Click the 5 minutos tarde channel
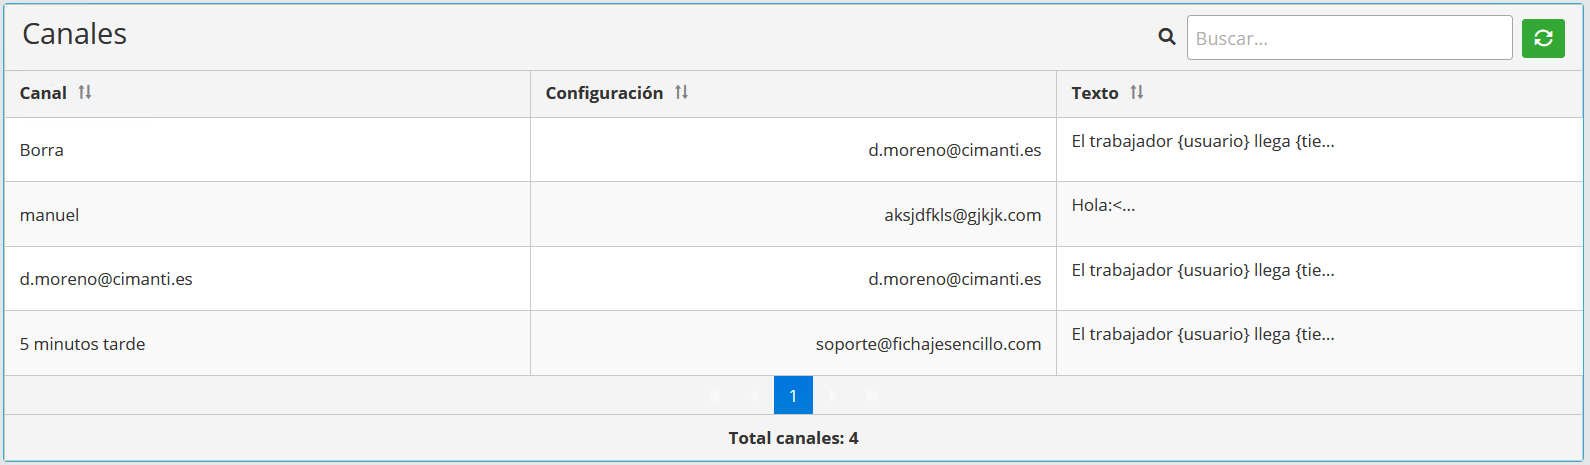This screenshot has height=465, width=1590. point(83,344)
